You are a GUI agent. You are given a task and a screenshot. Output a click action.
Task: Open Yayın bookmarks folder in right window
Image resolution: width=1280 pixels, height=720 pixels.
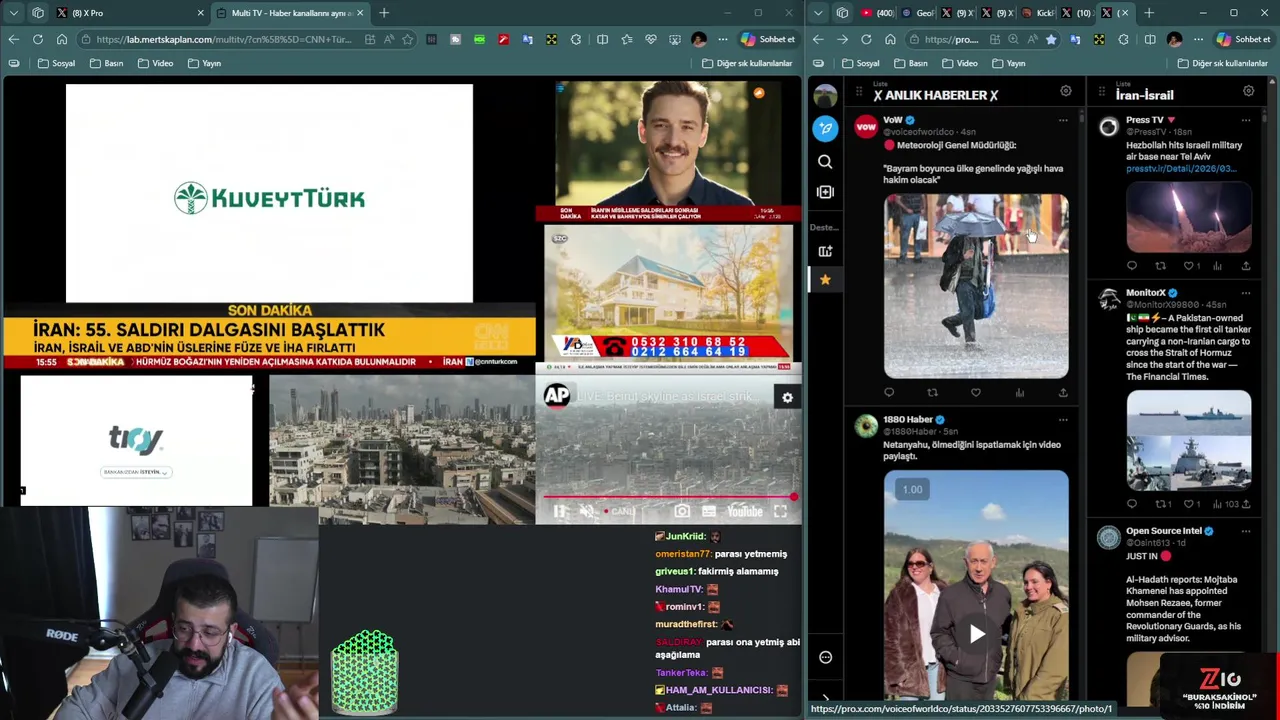pyautogui.click(x=1008, y=63)
